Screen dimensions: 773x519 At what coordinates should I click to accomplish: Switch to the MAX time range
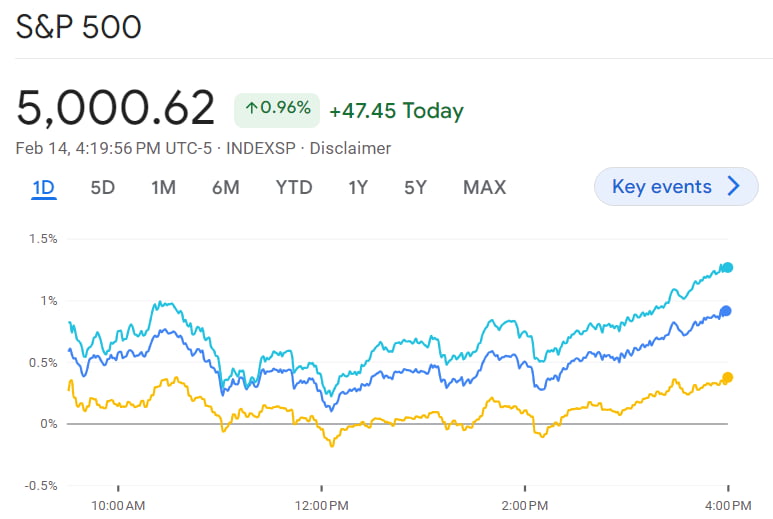[x=484, y=188]
